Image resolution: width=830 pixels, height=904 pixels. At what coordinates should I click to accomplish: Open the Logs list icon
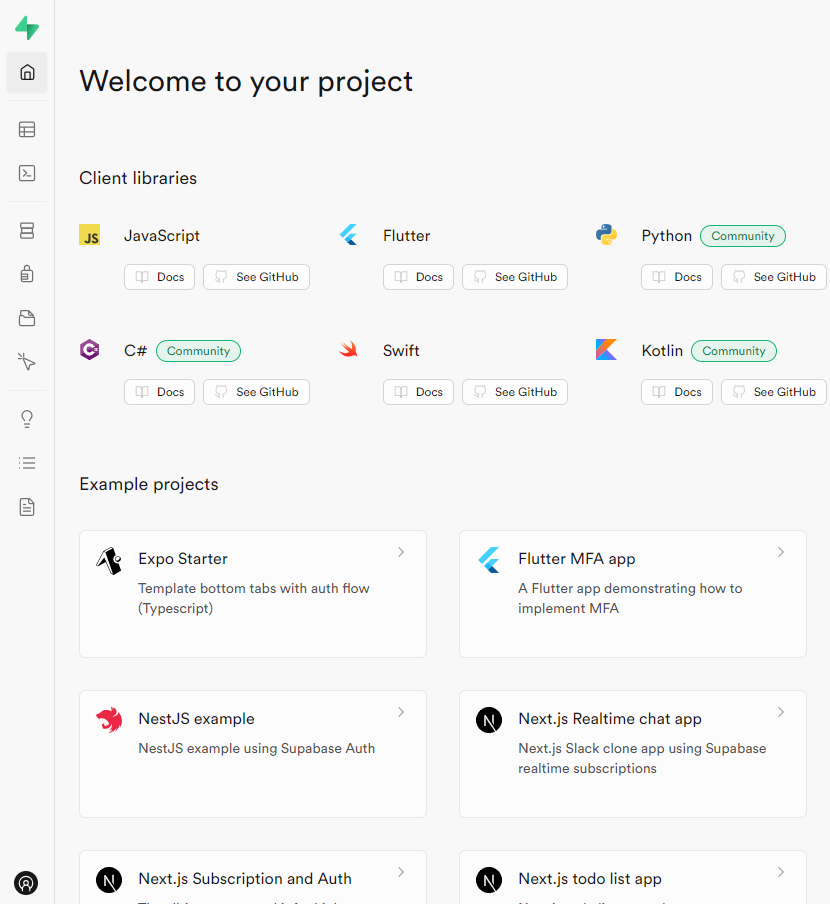[x=27, y=463]
